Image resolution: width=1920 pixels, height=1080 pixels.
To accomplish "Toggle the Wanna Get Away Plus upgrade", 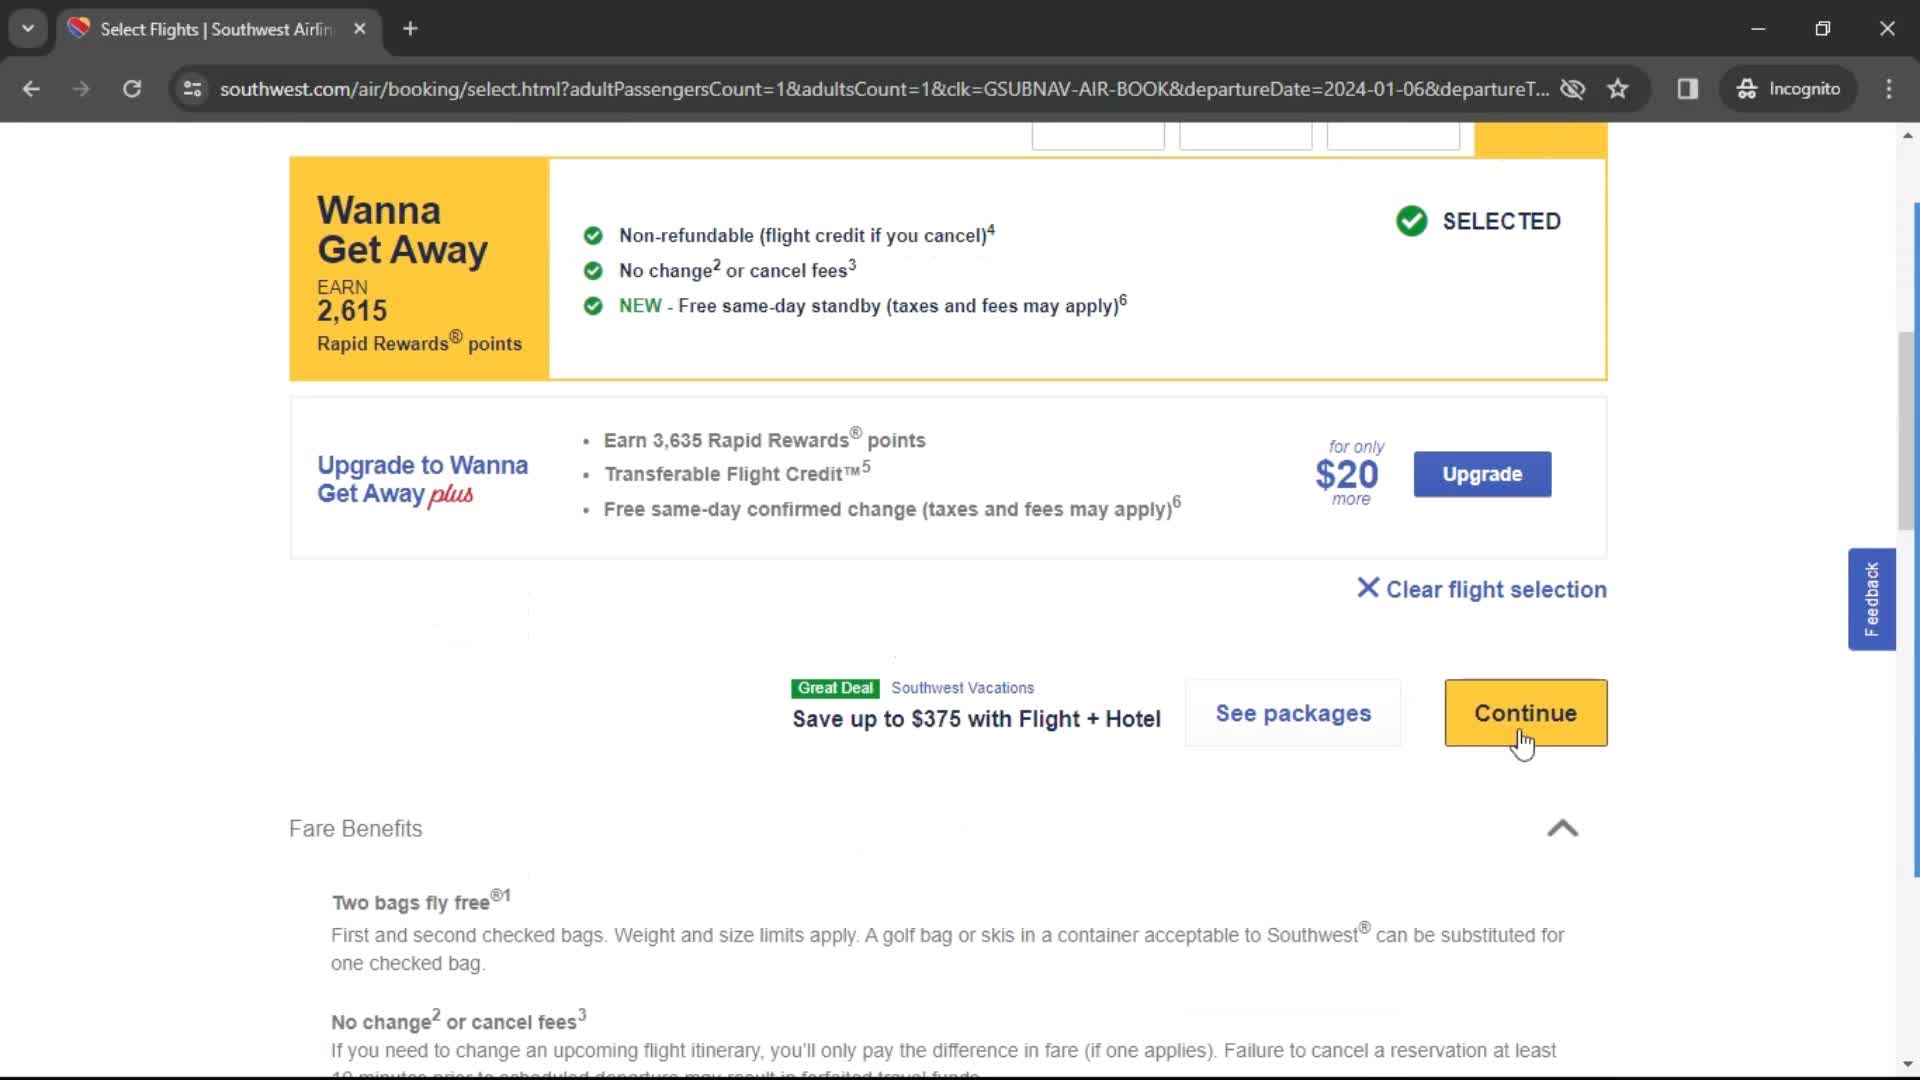I will (x=1481, y=473).
